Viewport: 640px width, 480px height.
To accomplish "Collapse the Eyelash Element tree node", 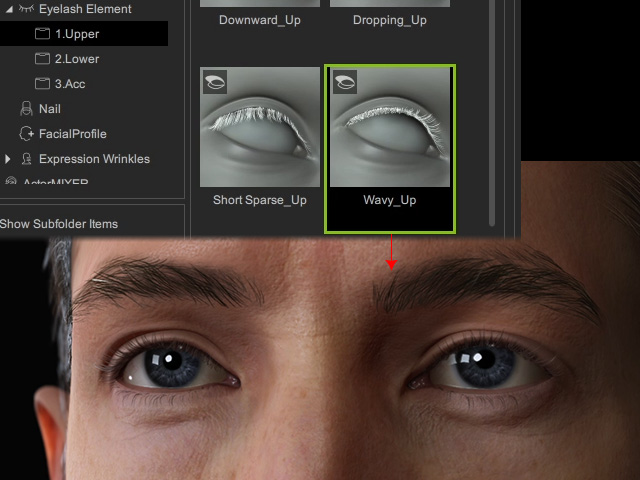I will (x=8, y=9).
